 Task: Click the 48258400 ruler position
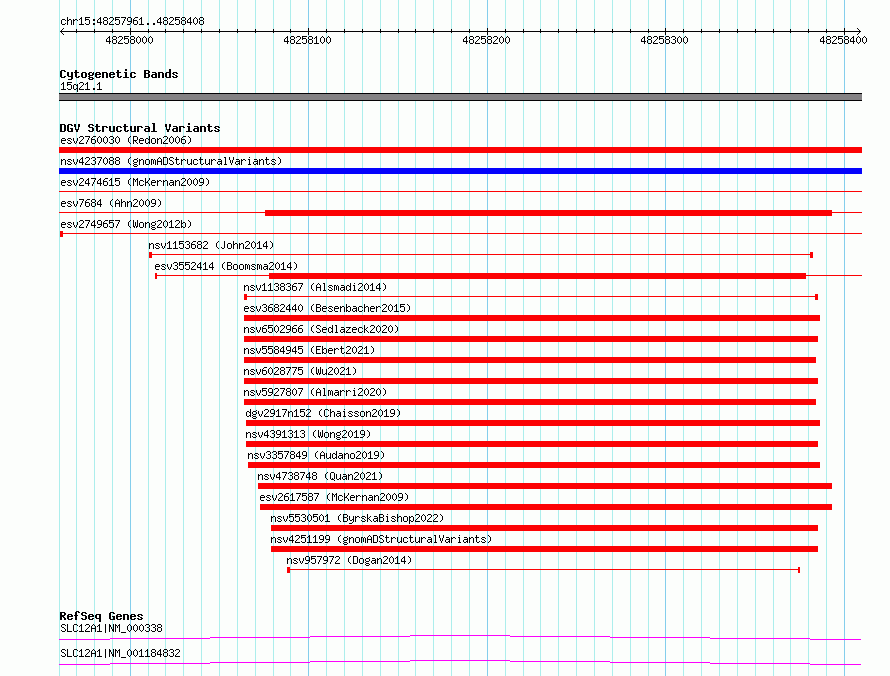(843, 40)
